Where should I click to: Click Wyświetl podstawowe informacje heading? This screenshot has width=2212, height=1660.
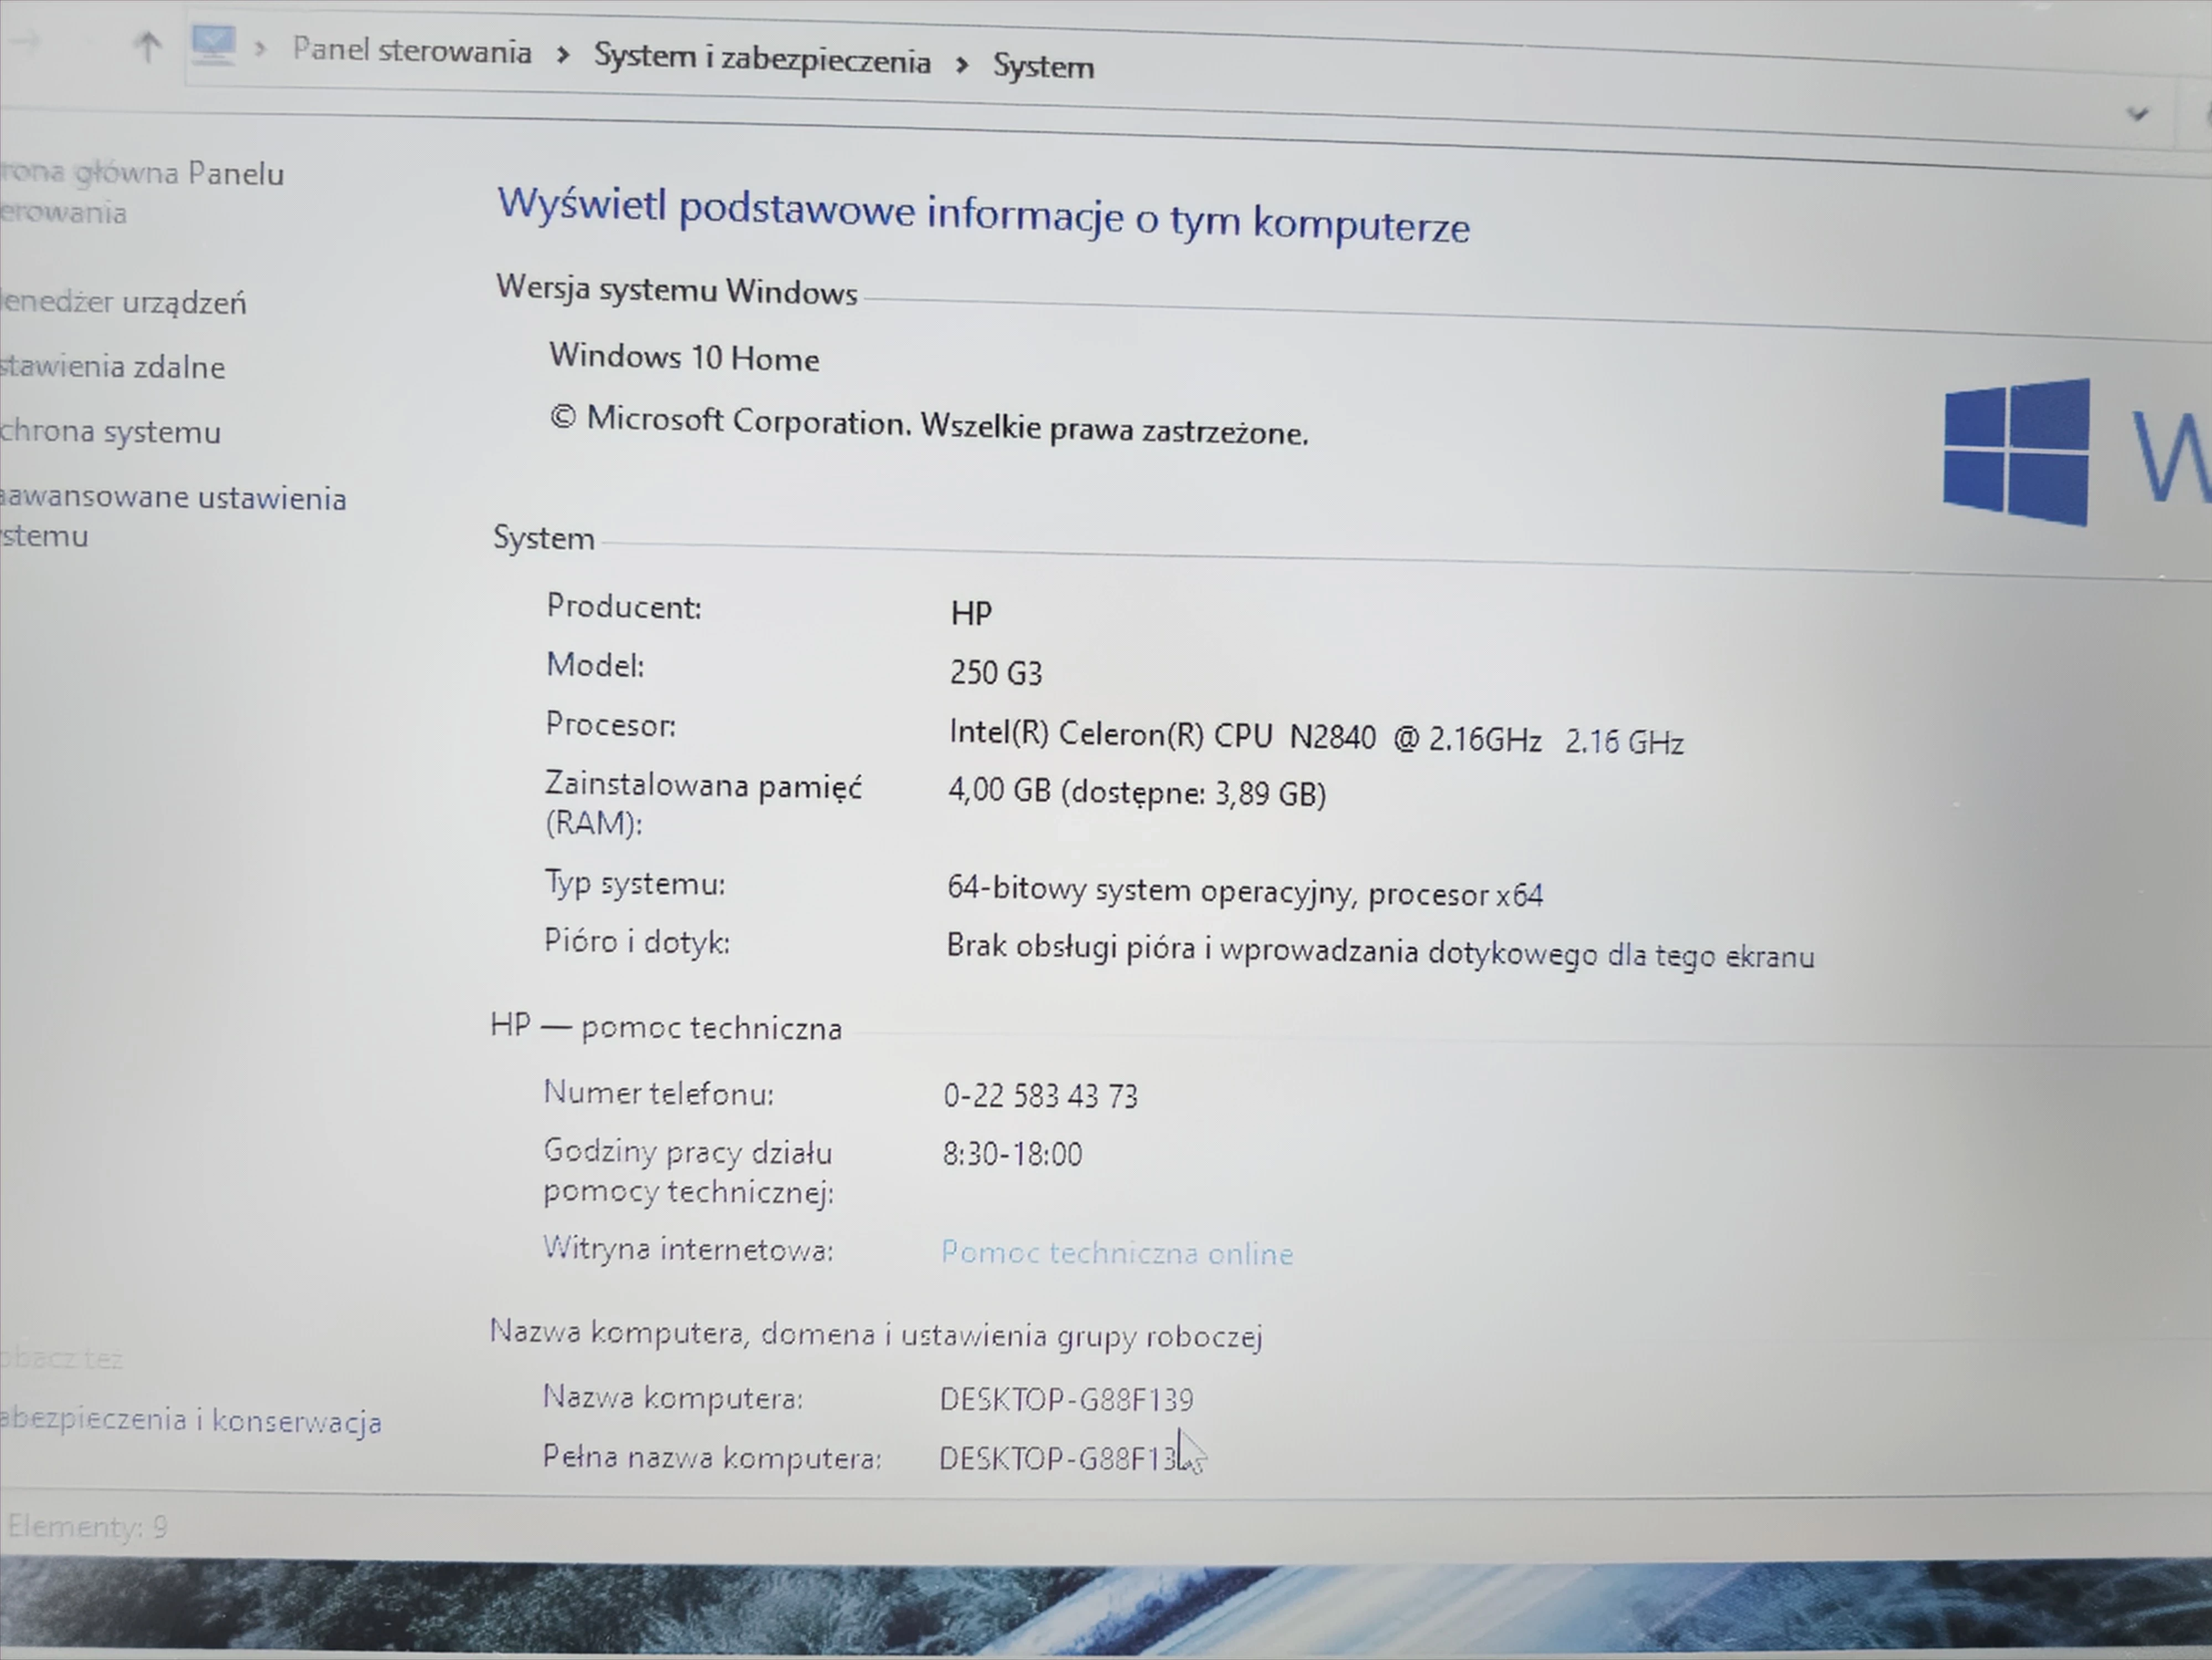coord(984,214)
